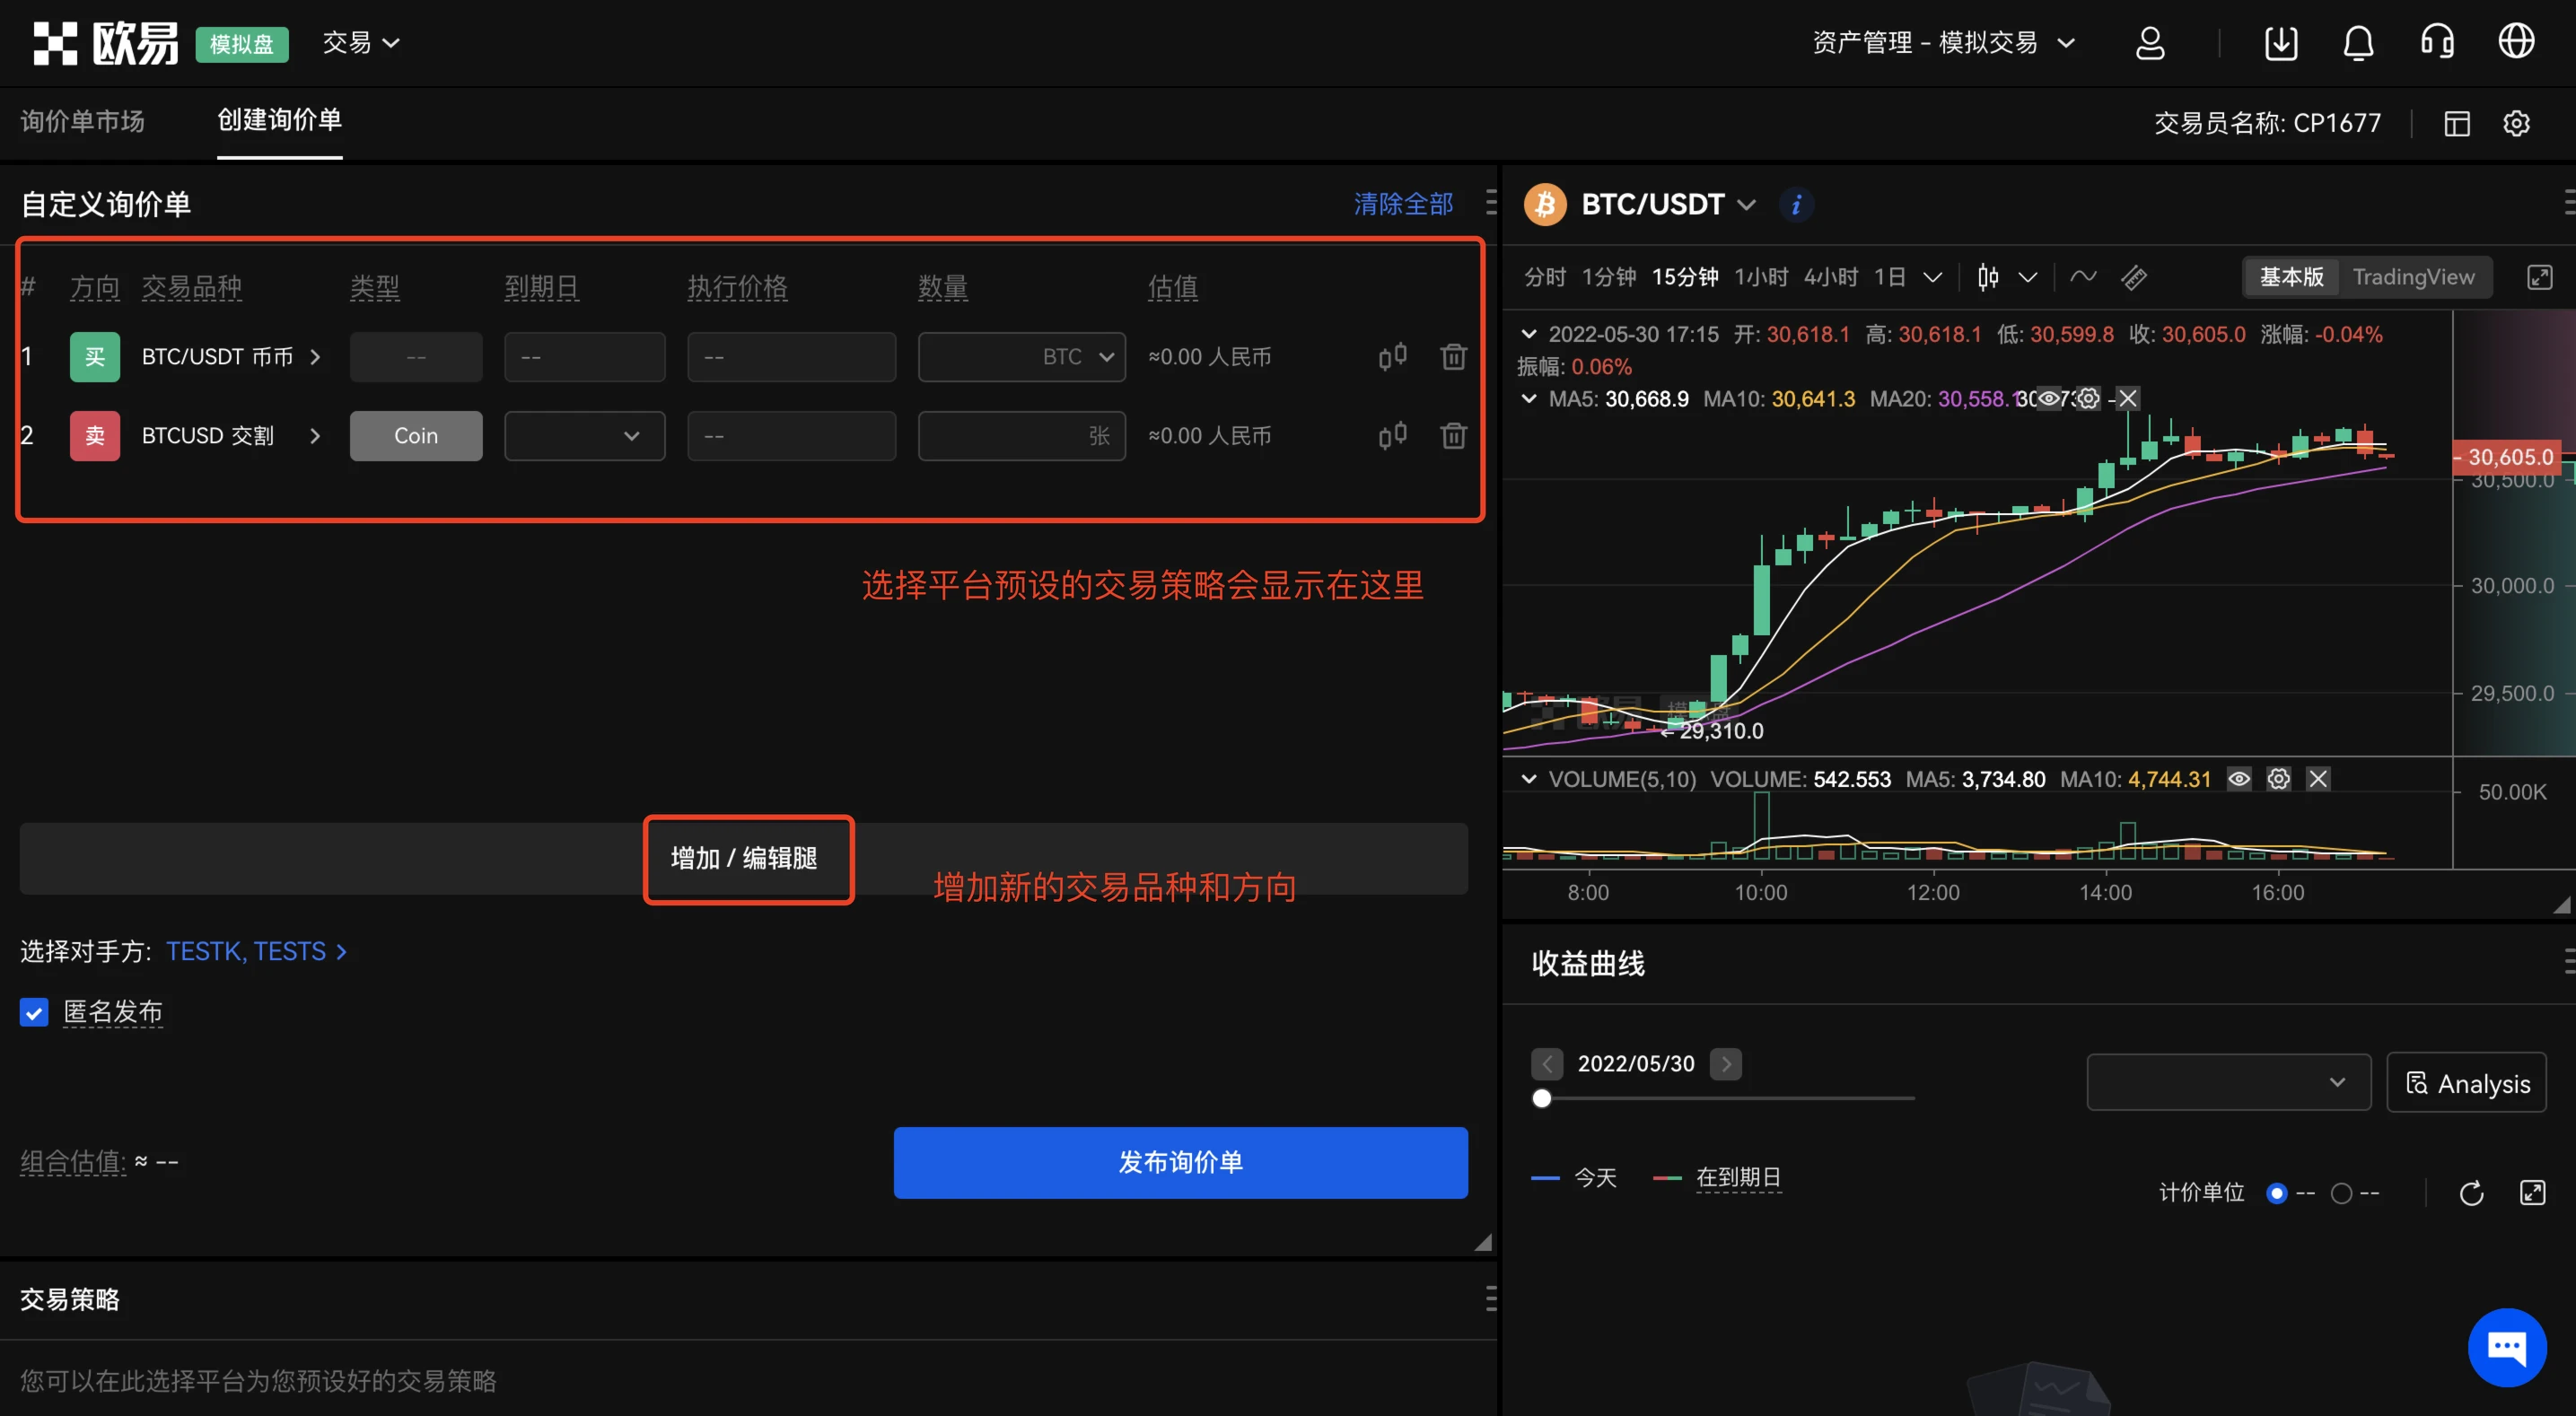Open the customer support headset icon
This screenshot has height=1416, width=2576.
(2437, 43)
